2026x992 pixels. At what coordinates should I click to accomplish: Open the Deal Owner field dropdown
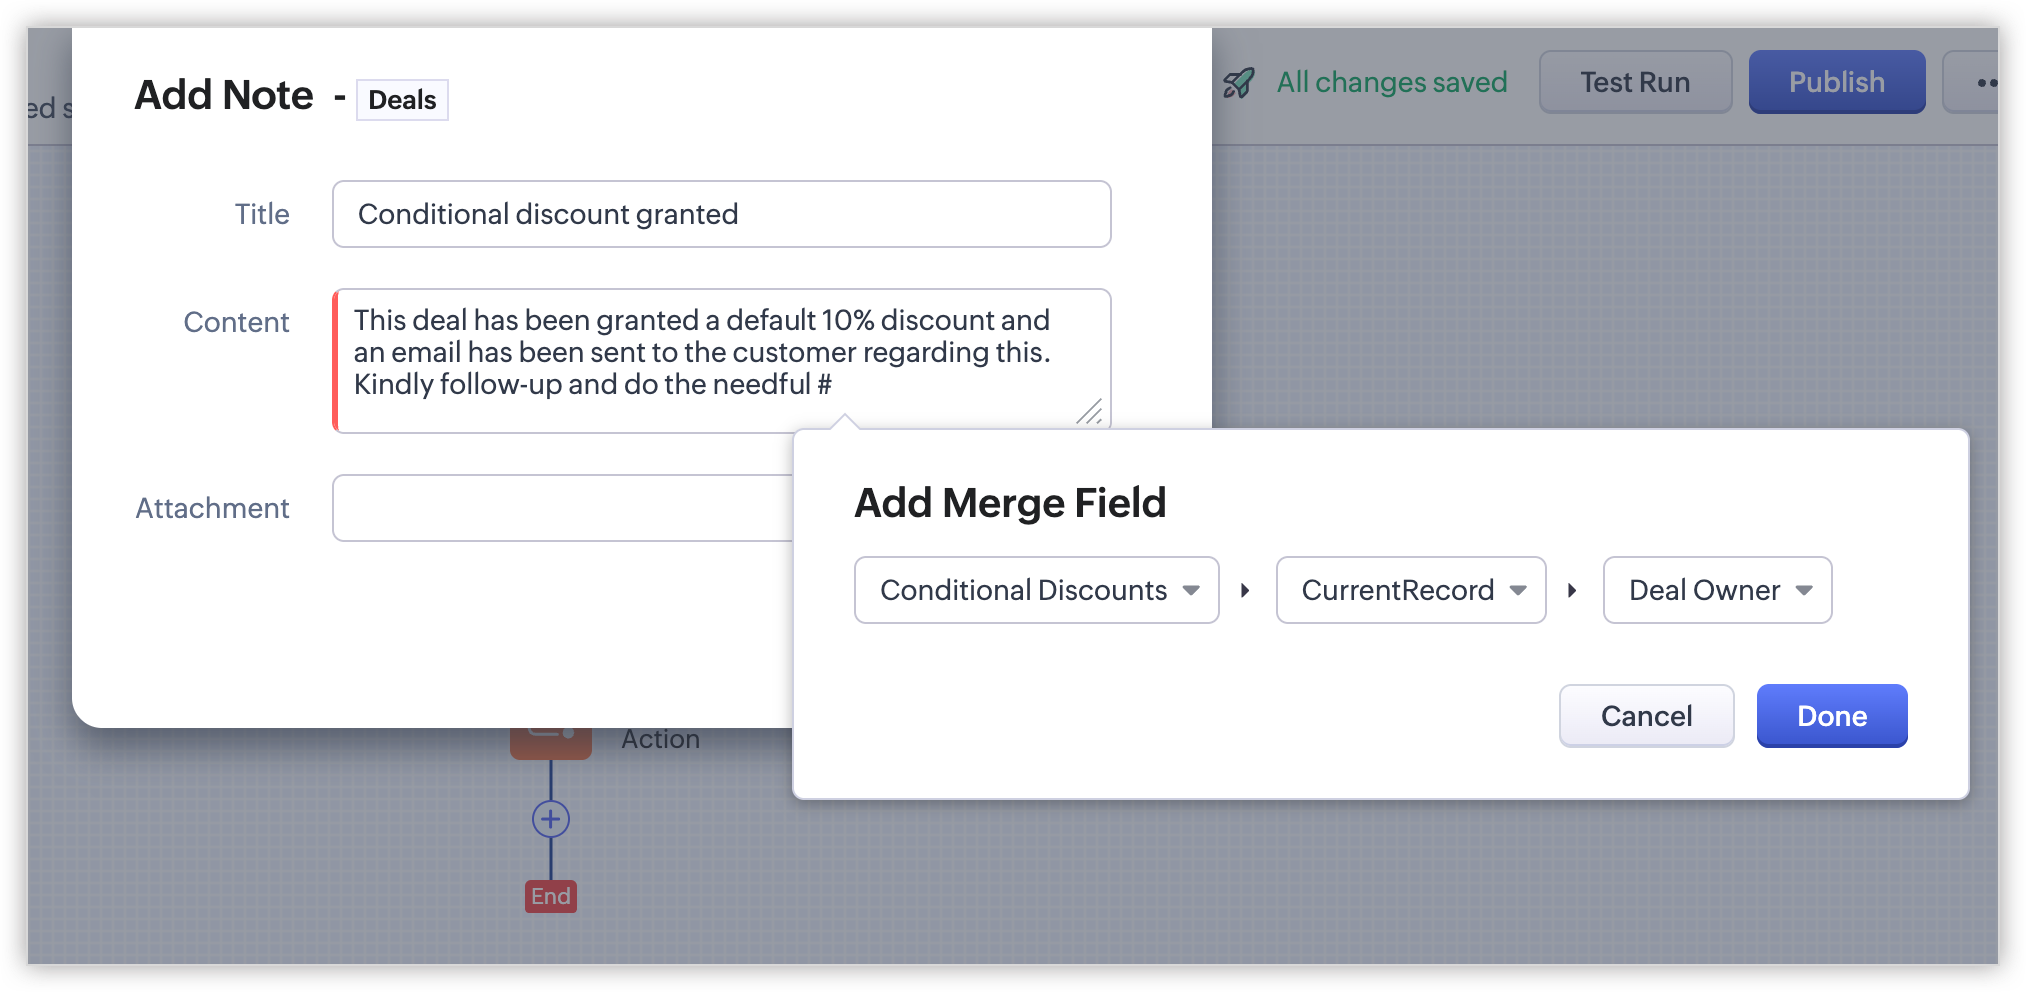(1716, 591)
